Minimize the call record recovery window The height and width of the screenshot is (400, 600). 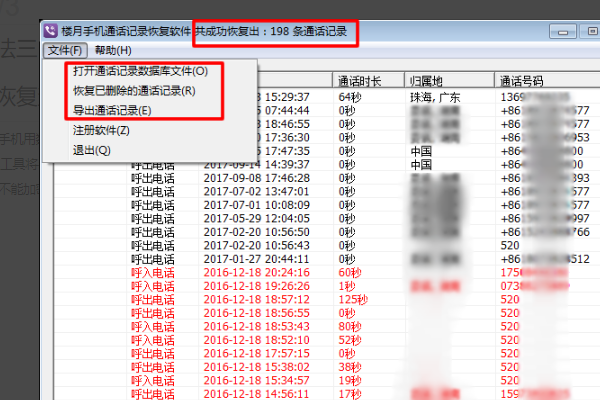(x=563, y=31)
